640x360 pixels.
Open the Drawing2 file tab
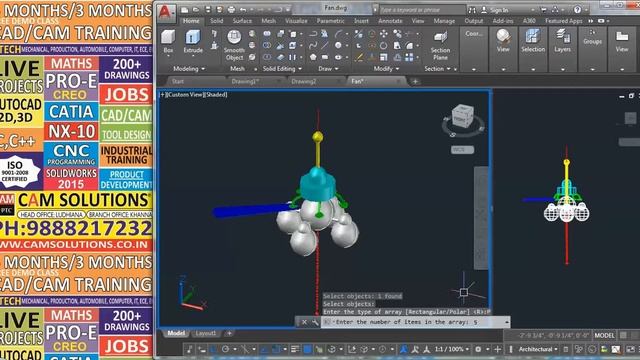[x=304, y=81]
